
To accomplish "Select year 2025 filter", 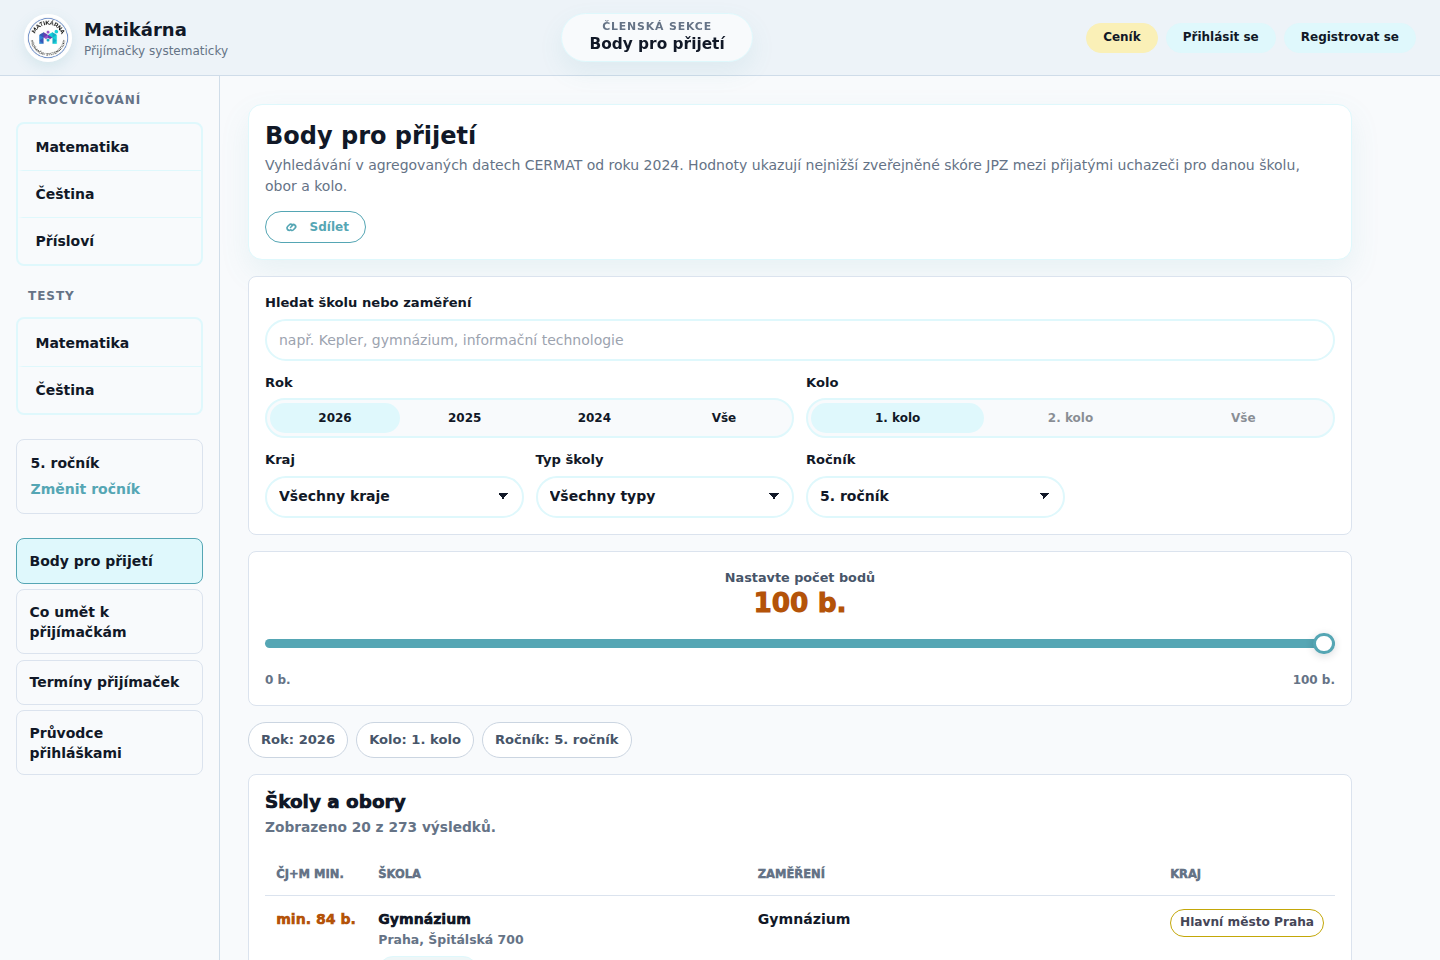I will 464,418.
